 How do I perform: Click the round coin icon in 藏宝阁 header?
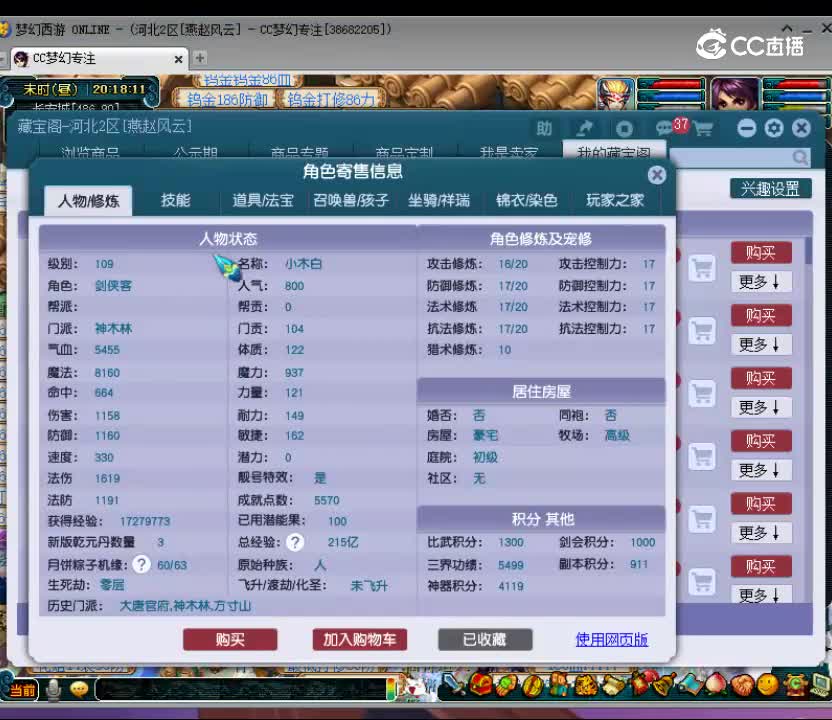click(625, 128)
